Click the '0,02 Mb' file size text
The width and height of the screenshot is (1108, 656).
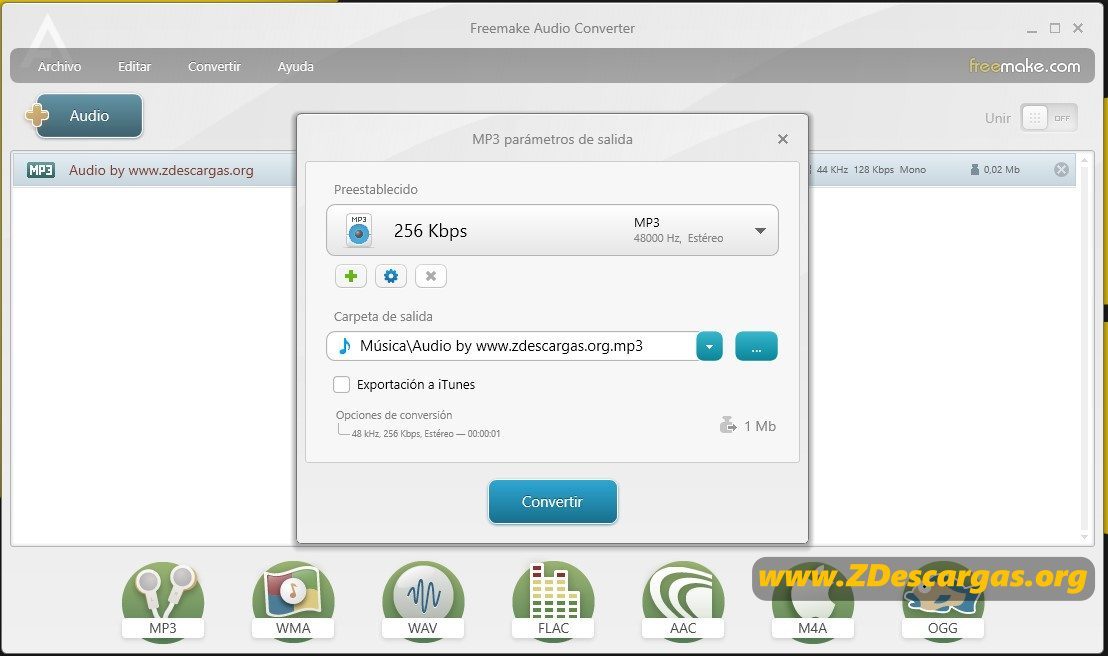pyautogui.click(x=1001, y=170)
